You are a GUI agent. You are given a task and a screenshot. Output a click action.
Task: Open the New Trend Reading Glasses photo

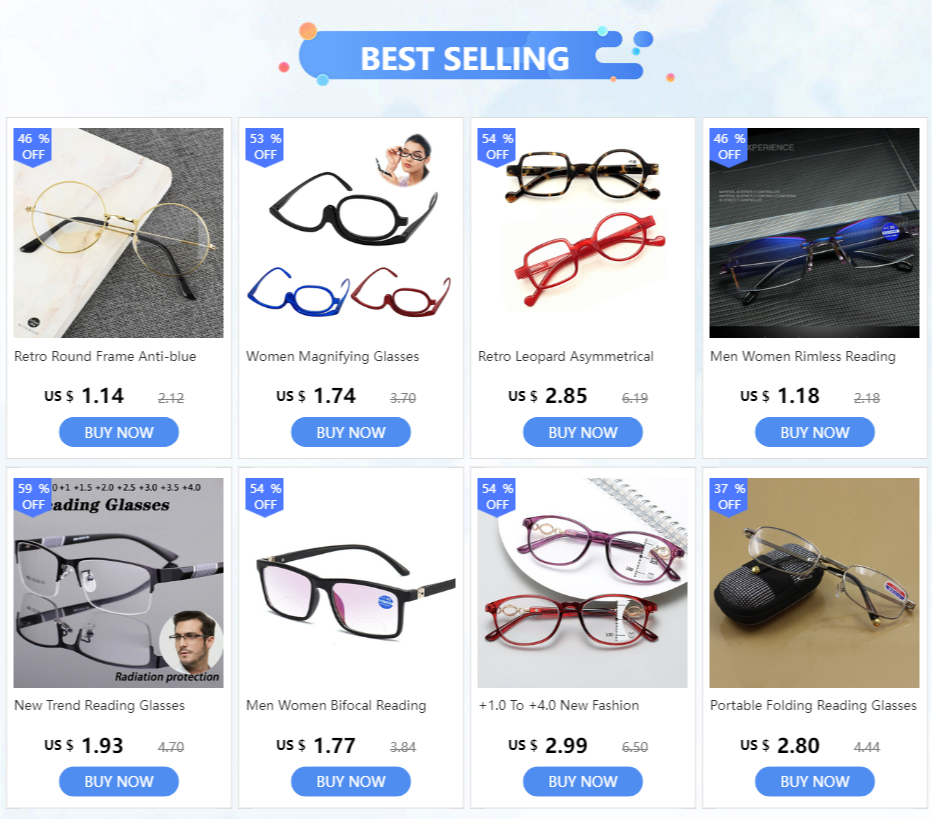pyautogui.click(x=118, y=582)
